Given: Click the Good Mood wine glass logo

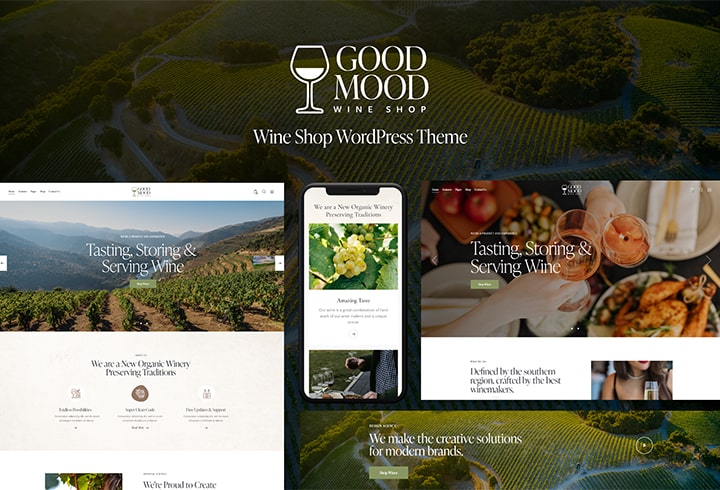Looking at the screenshot, I should 360,79.
